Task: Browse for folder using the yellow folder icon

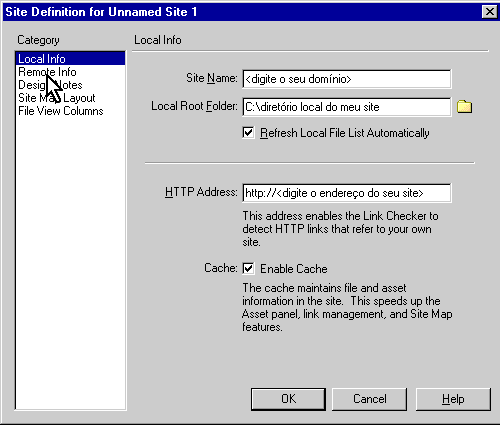Action: click(x=464, y=107)
